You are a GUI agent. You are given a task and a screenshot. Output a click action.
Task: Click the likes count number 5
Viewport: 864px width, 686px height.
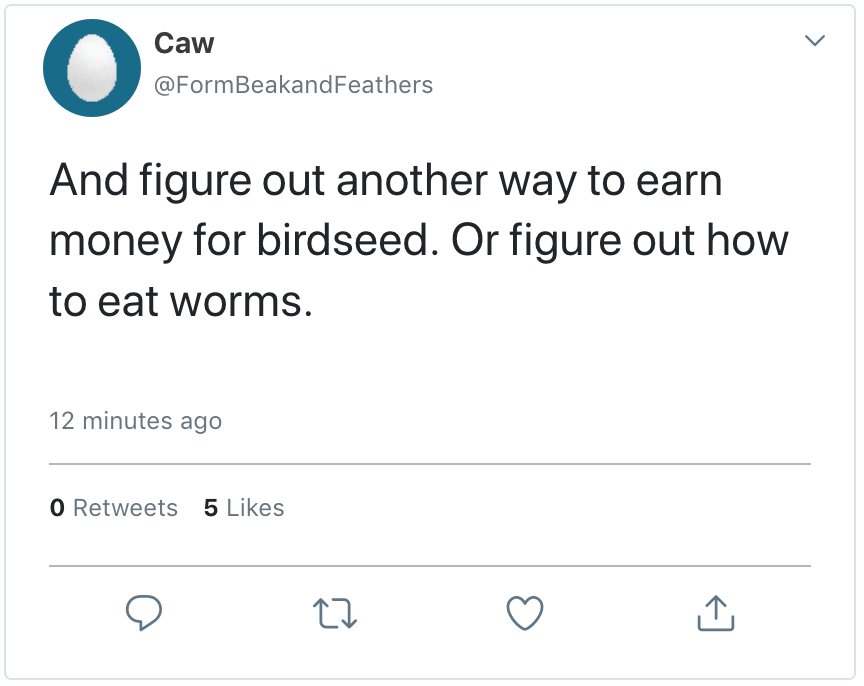210,508
